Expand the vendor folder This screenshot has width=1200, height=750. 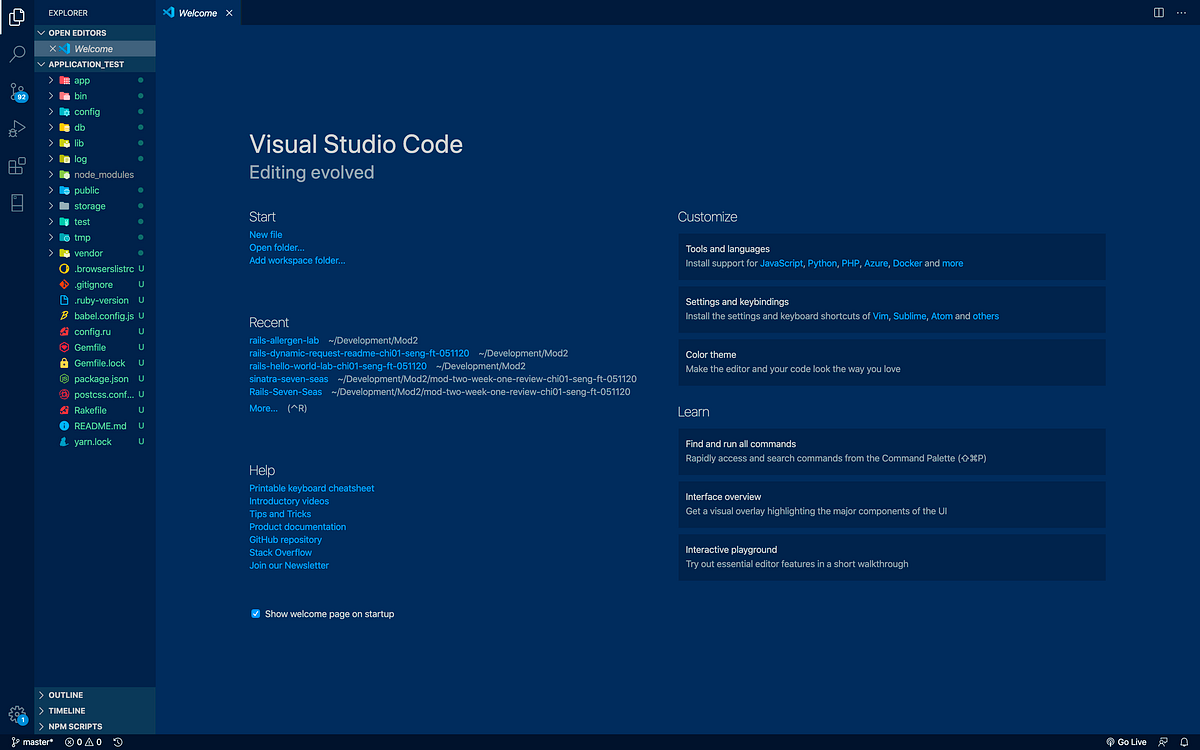(95, 253)
